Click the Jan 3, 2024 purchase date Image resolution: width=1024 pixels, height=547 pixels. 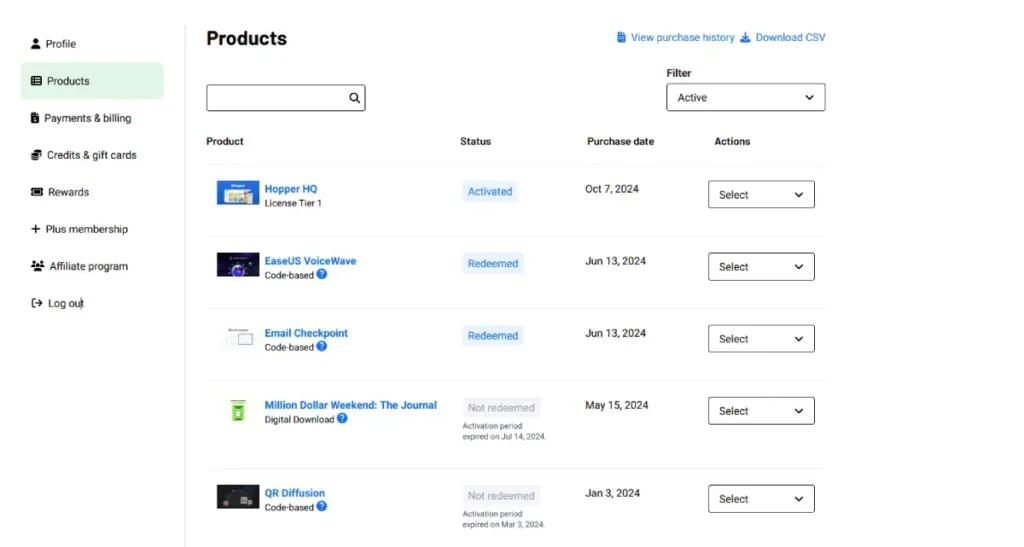pos(613,493)
